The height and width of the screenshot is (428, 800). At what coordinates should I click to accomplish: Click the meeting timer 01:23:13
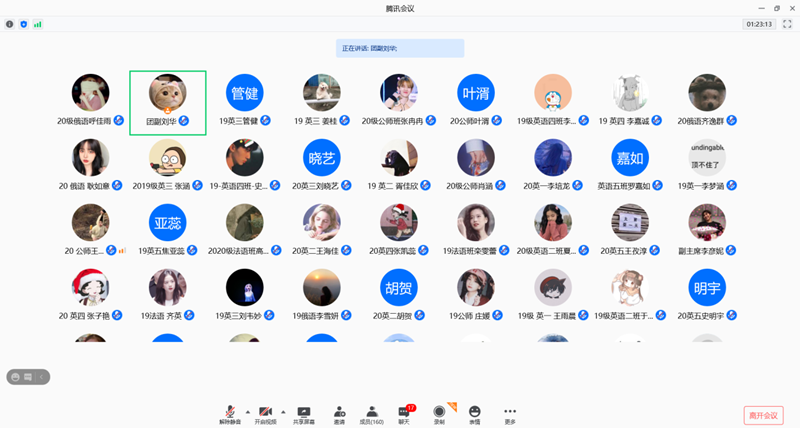(758, 24)
